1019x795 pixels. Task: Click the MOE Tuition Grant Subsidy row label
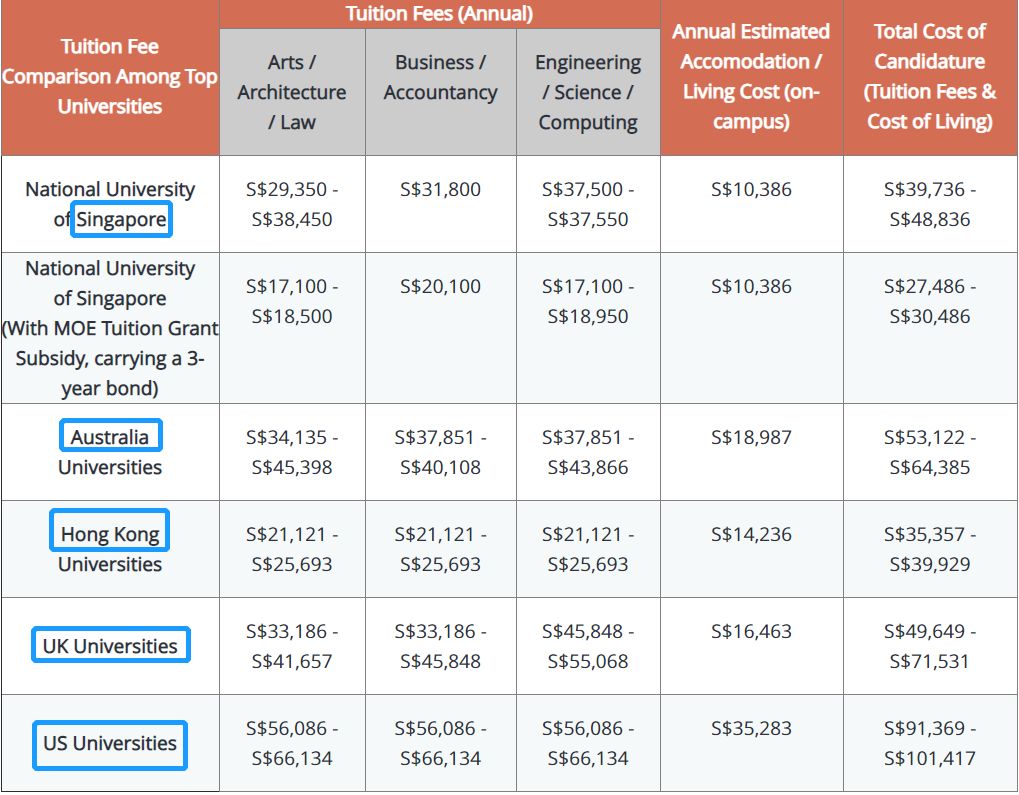click(x=110, y=328)
